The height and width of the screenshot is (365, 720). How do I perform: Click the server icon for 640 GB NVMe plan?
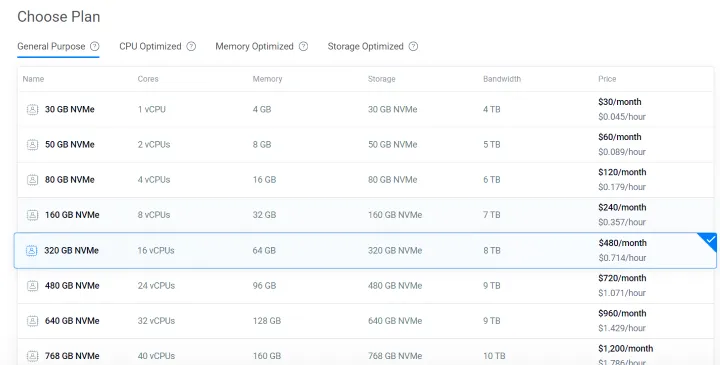(x=32, y=321)
